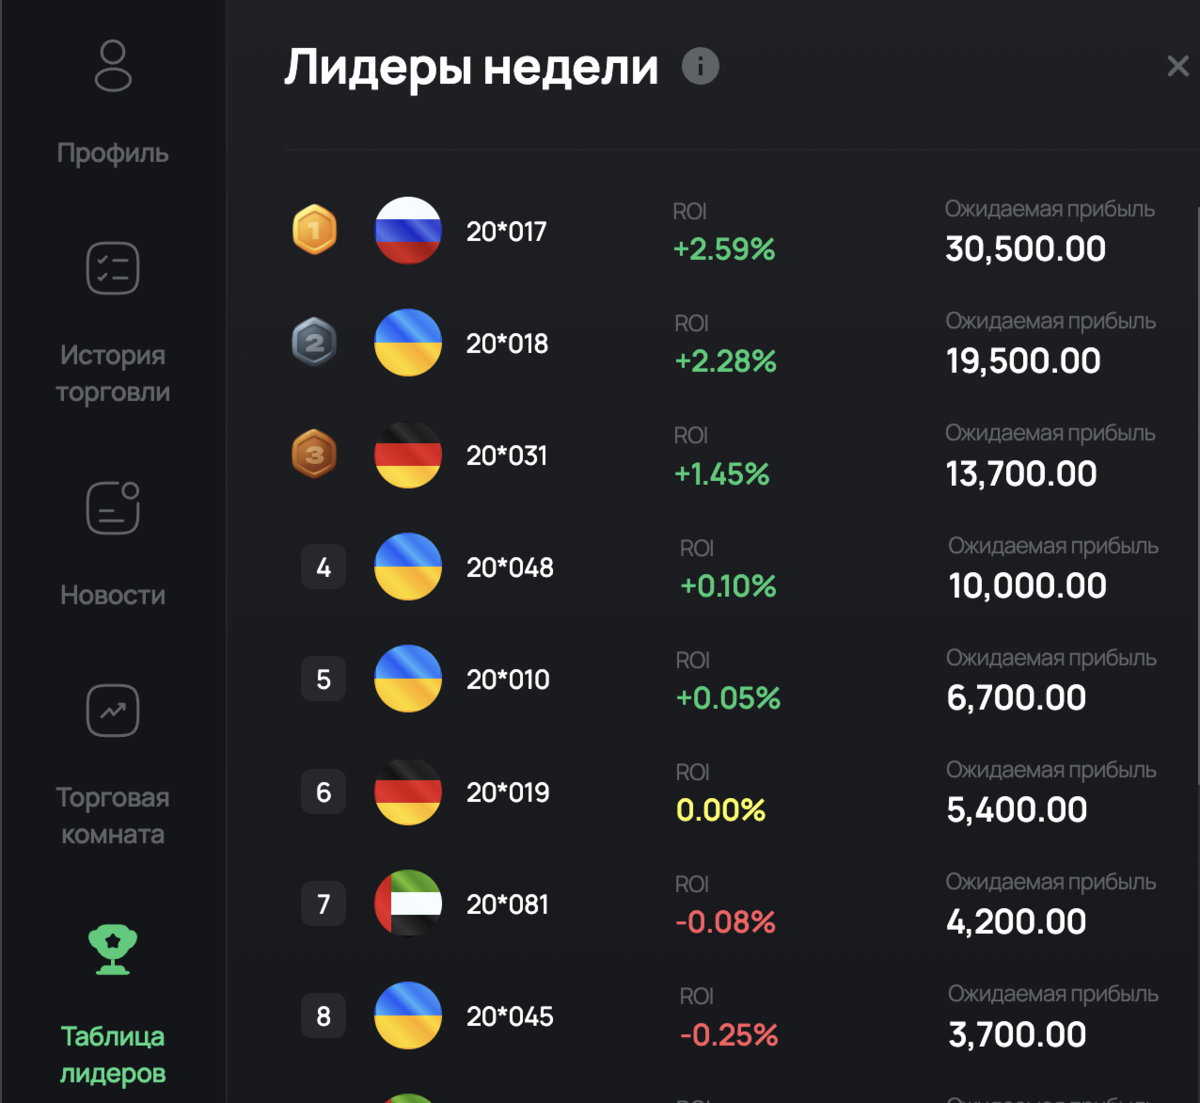
Task: Select leaderboard entry for trader 20*017
Action: point(700,230)
